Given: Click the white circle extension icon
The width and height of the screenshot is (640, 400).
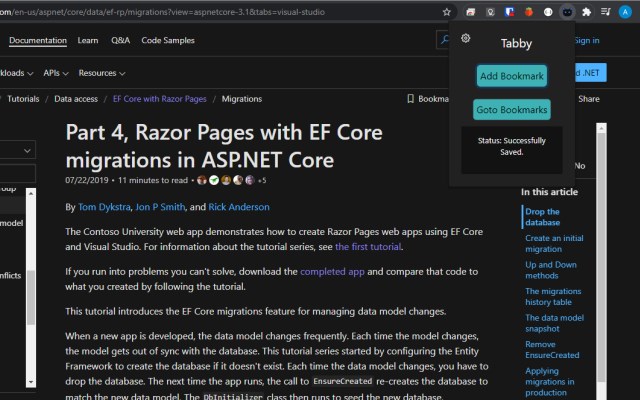Looking at the screenshot, I should (548, 12).
